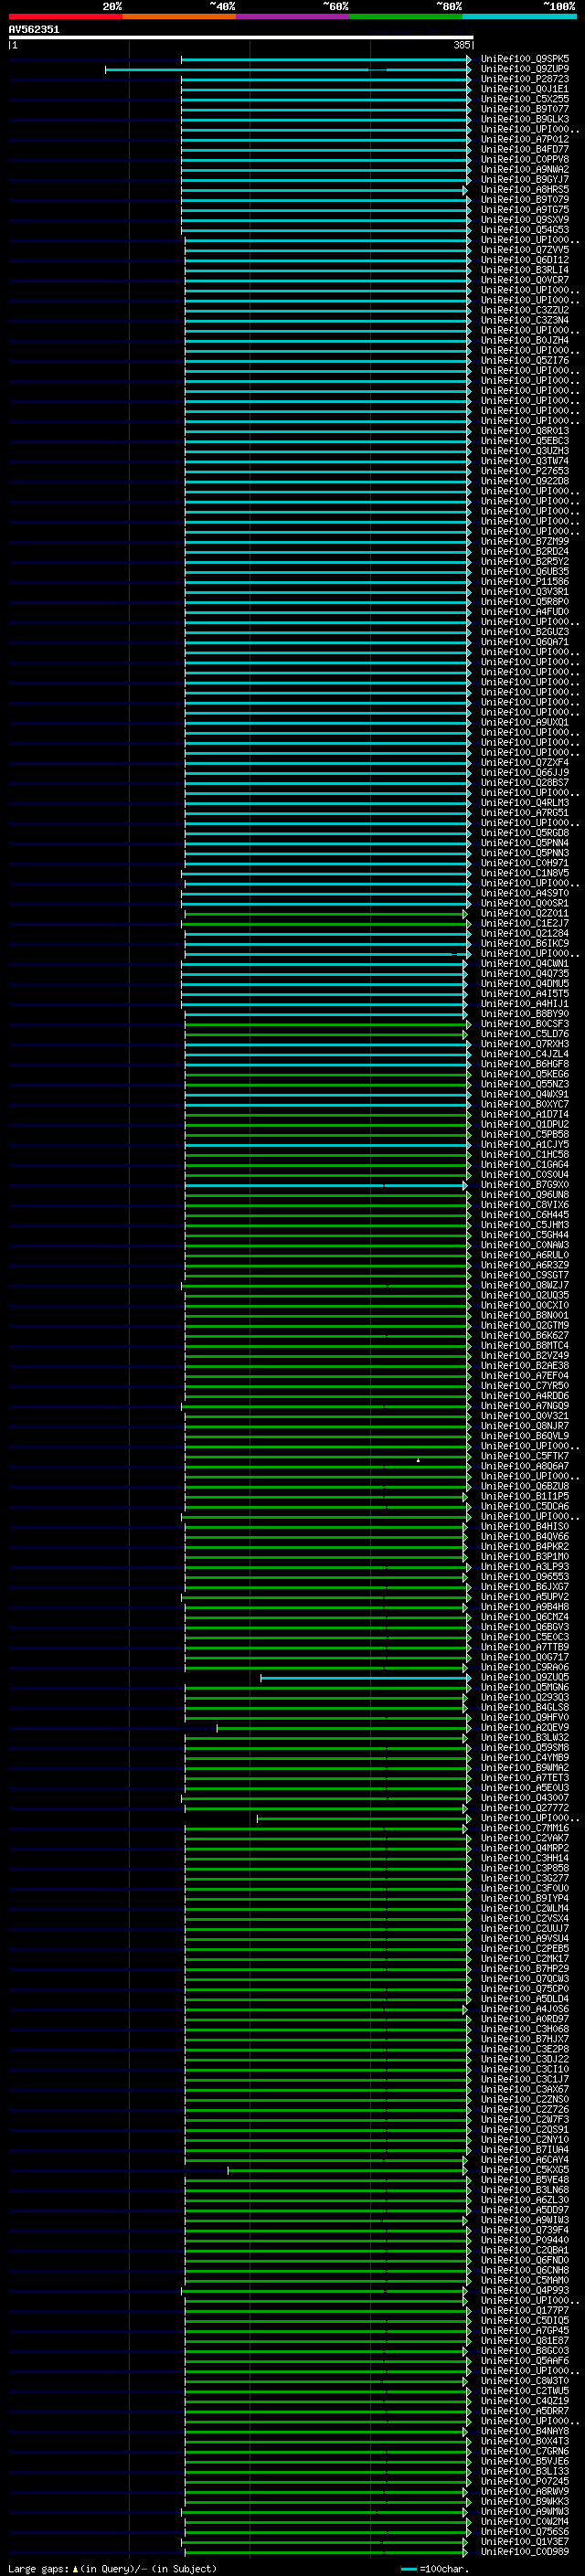Click hit label UniRef100_C1GAG4
The width and height of the screenshot is (585, 2576).
tap(525, 1165)
